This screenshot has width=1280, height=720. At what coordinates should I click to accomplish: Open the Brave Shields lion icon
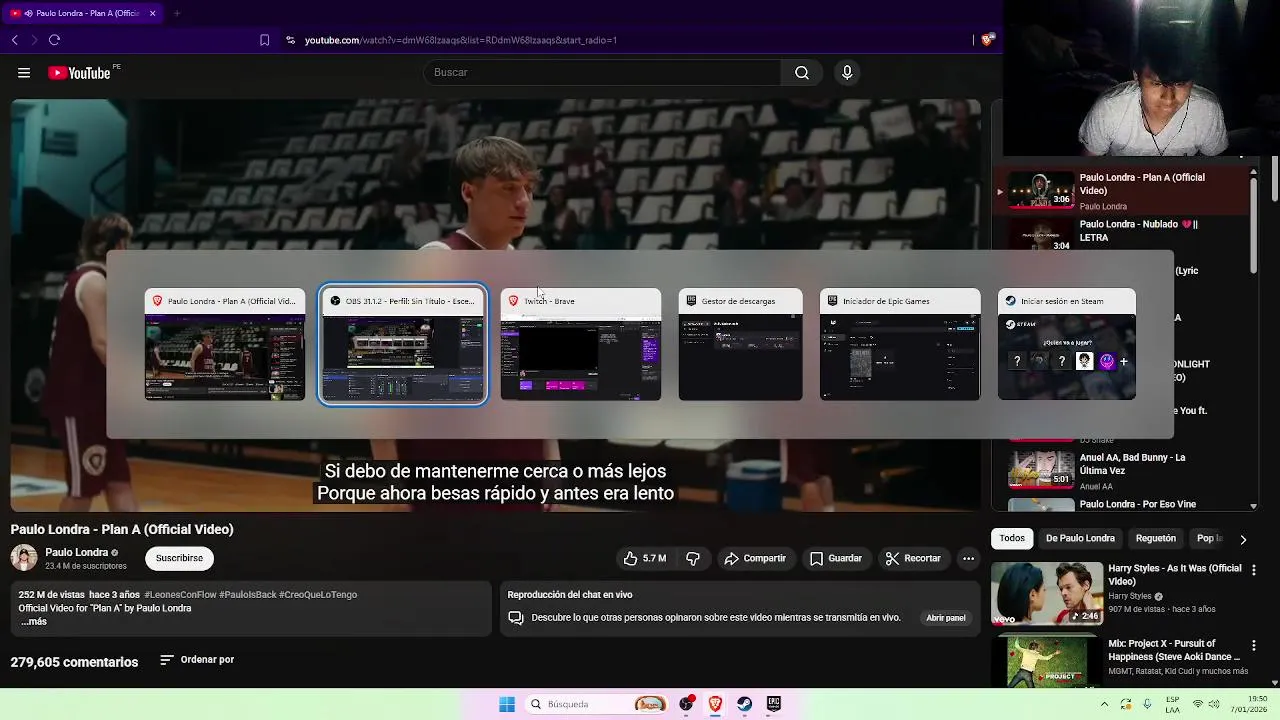coord(987,40)
